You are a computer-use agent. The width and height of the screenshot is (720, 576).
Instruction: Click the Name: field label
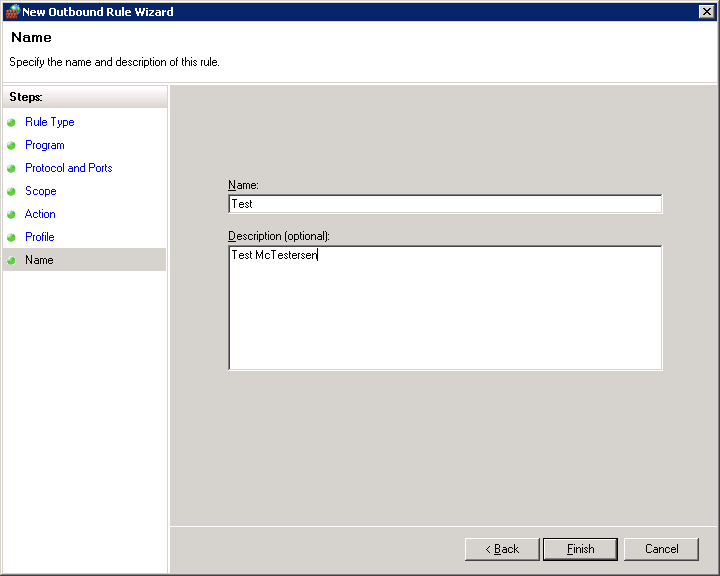243,185
